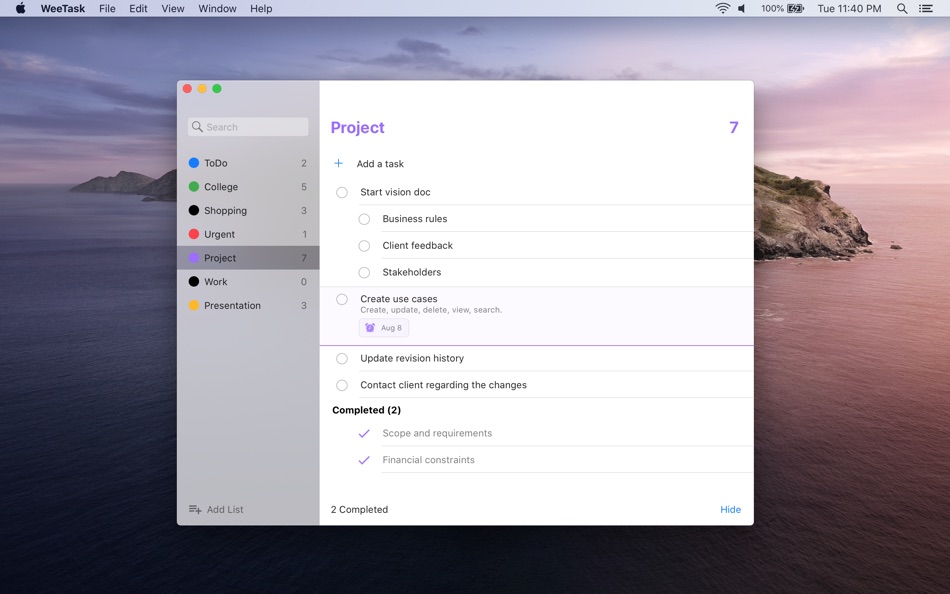
Task: Click the purple checkmark beside Financial constraints
Action: (x=364, y=460)
